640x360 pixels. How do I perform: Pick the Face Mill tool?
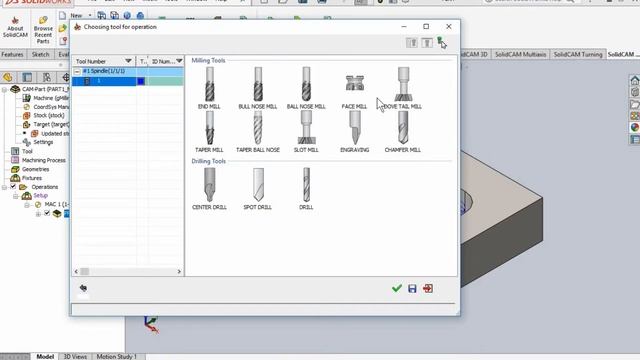(354, 91)
